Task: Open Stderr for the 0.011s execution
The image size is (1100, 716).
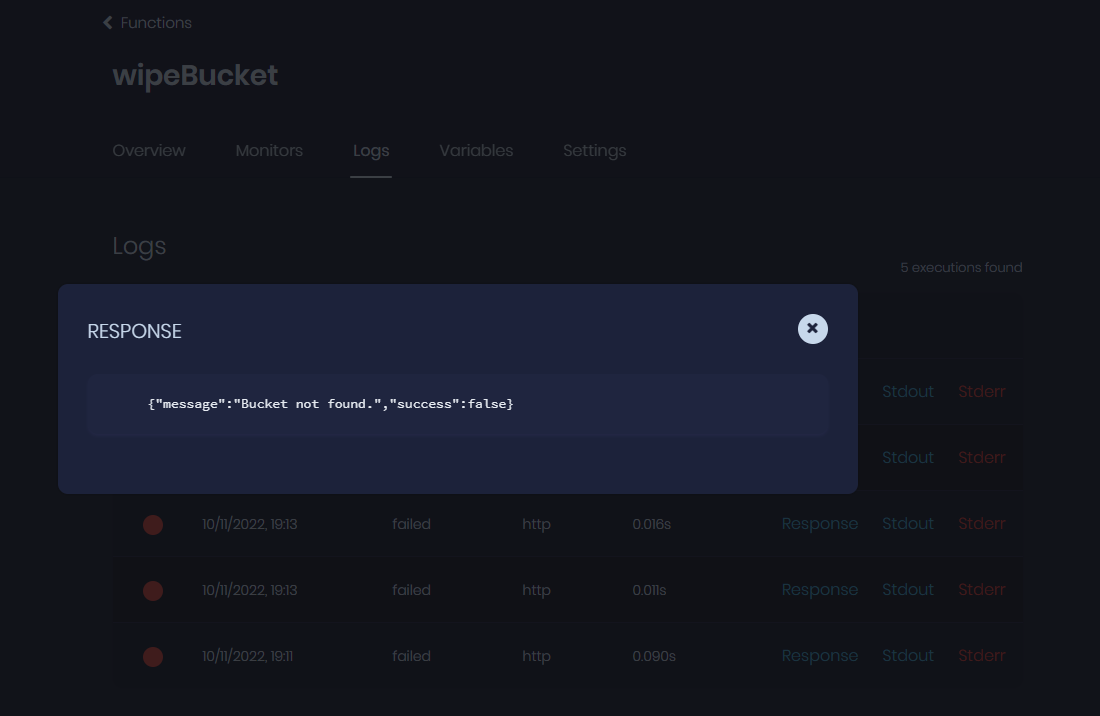Action: pos(981,590)
